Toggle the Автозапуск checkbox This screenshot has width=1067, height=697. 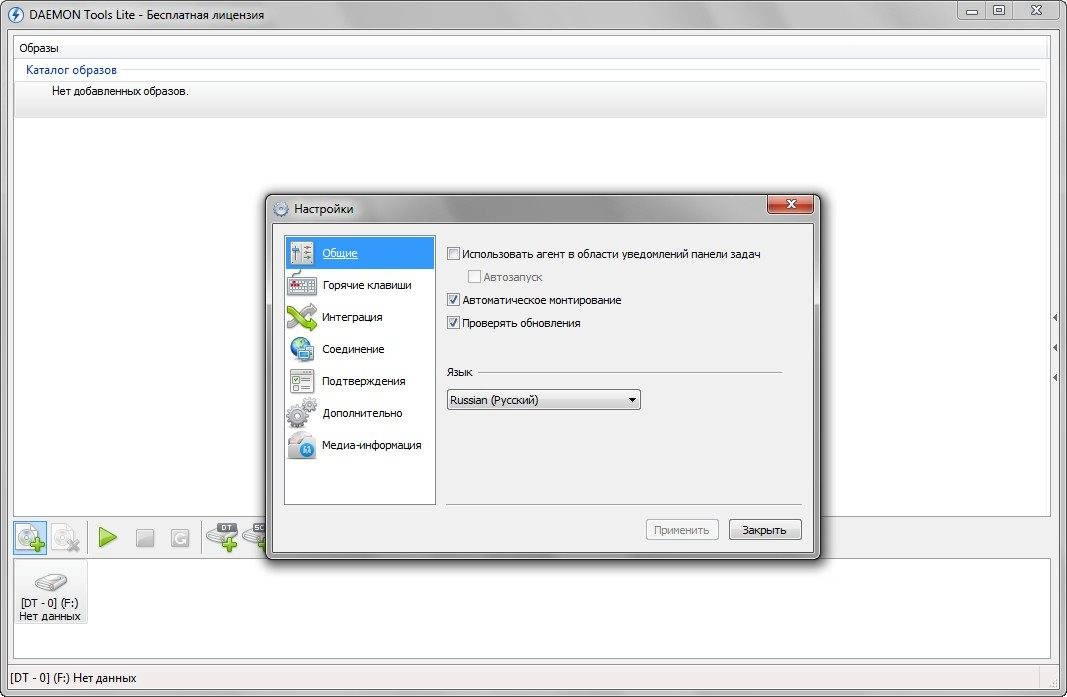(474, 277)
